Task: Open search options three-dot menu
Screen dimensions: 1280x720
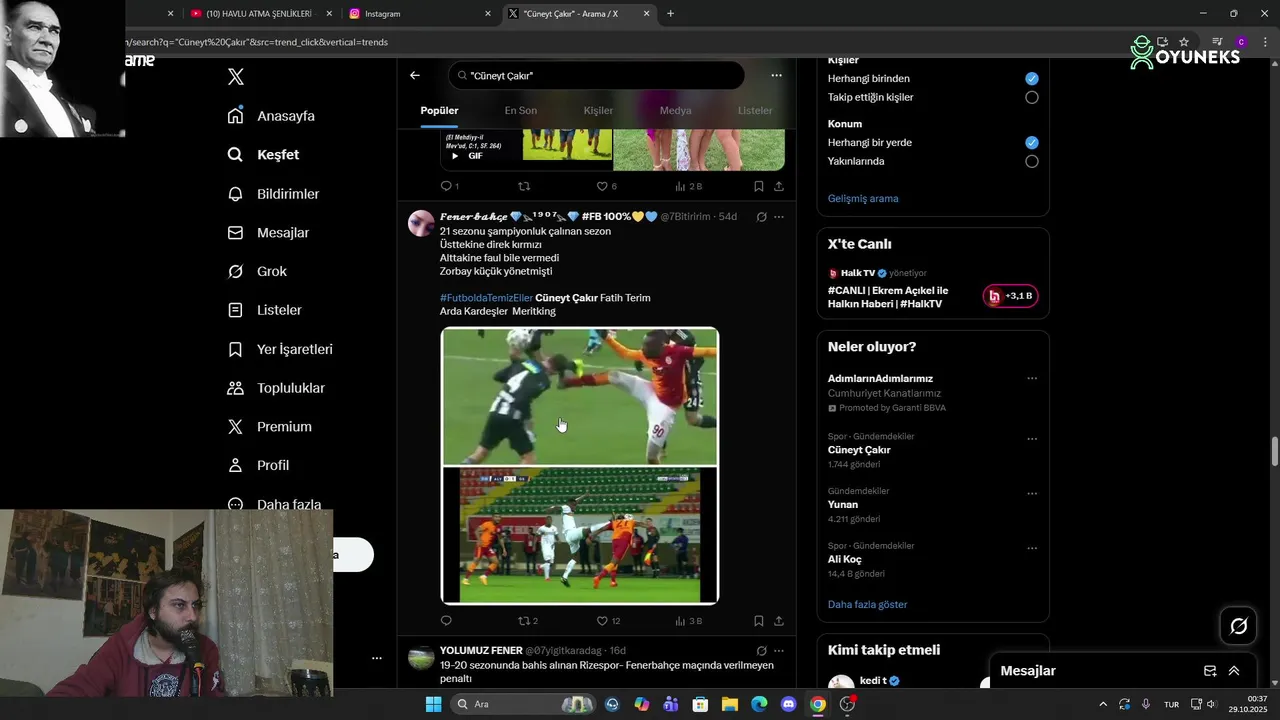Action: (x=776, y=75)
